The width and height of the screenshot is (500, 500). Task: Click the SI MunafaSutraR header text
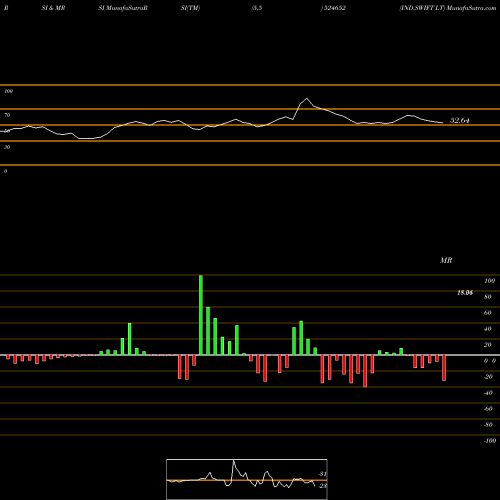(x=123, y=8)
